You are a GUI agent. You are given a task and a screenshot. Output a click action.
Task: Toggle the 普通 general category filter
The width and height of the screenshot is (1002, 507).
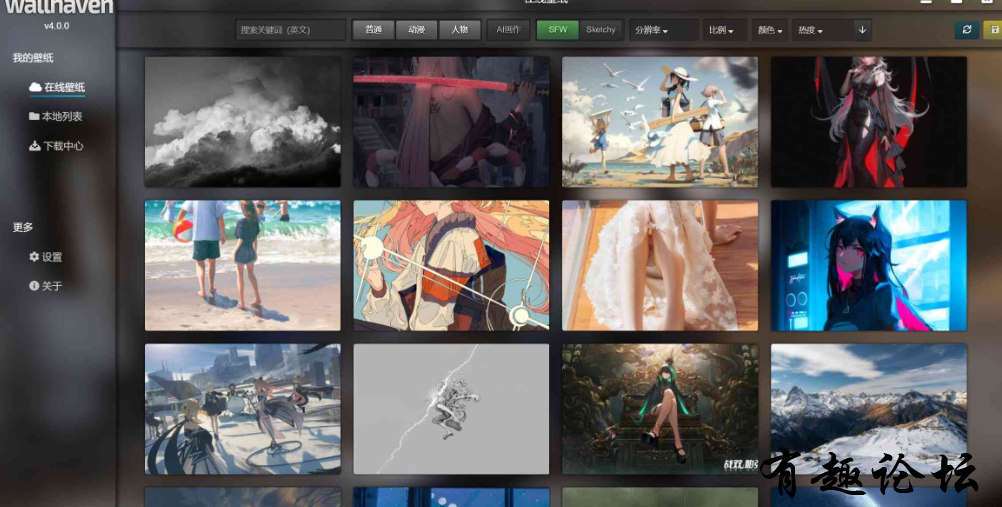373,30
